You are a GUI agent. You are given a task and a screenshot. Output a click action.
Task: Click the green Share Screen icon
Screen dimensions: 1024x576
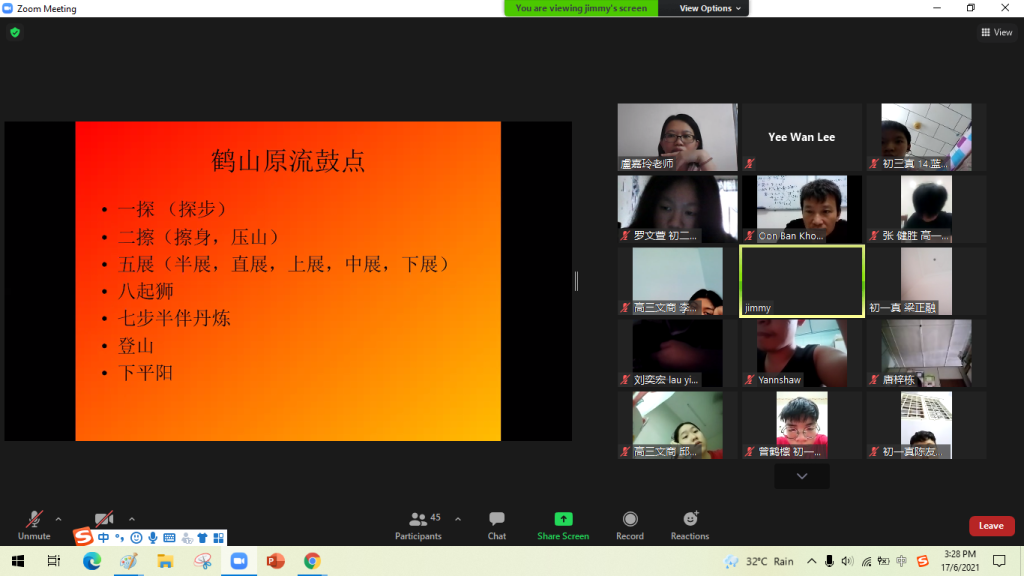(563, 520)
